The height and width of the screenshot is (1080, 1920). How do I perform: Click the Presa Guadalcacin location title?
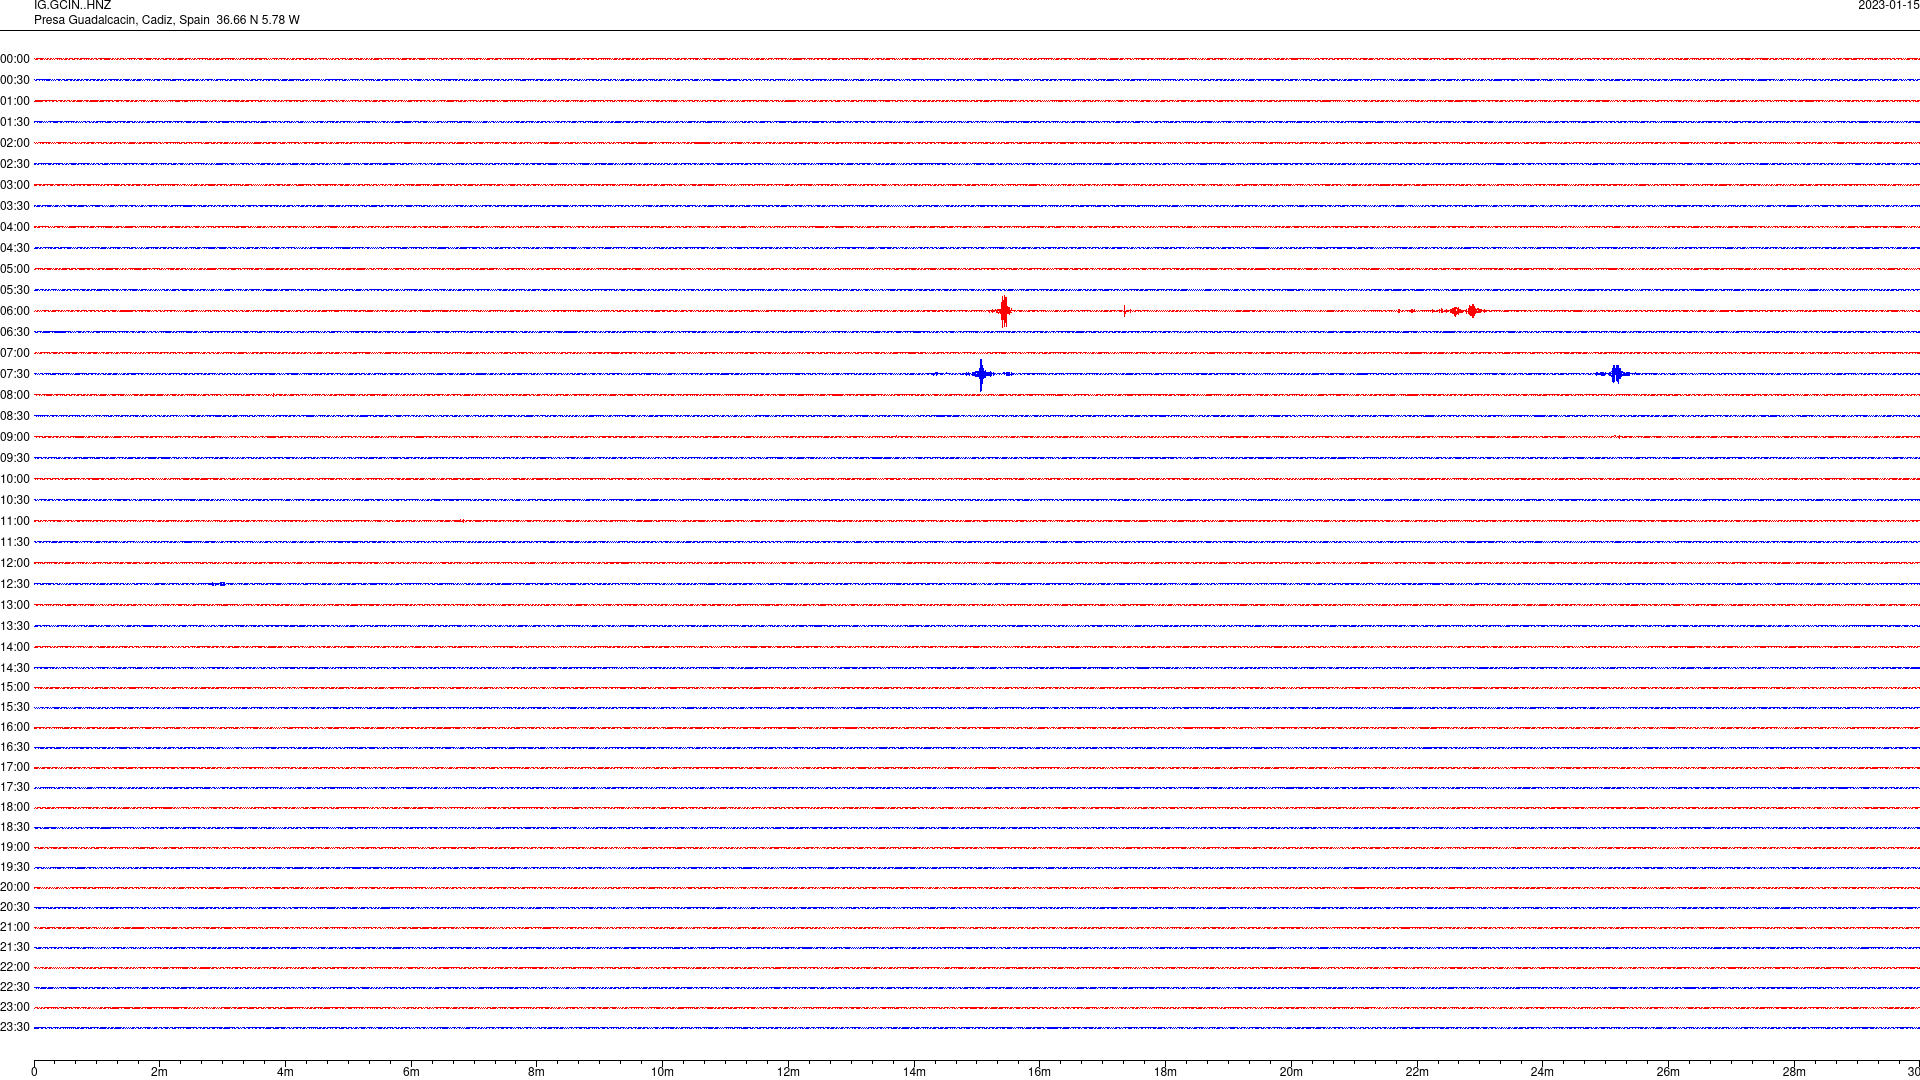pyautogui.click(x=167, y=20)
